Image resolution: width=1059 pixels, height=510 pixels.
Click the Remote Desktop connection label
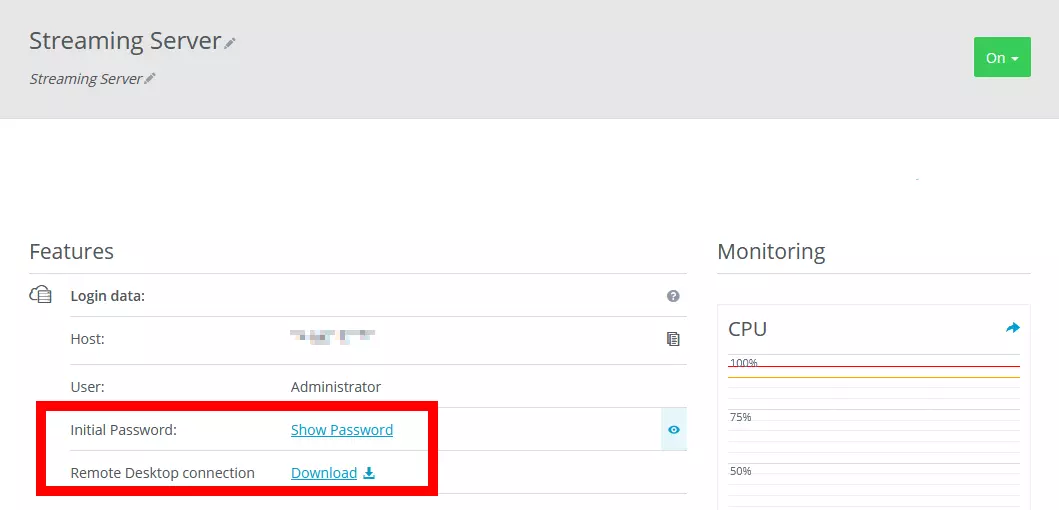coord(163,473)
